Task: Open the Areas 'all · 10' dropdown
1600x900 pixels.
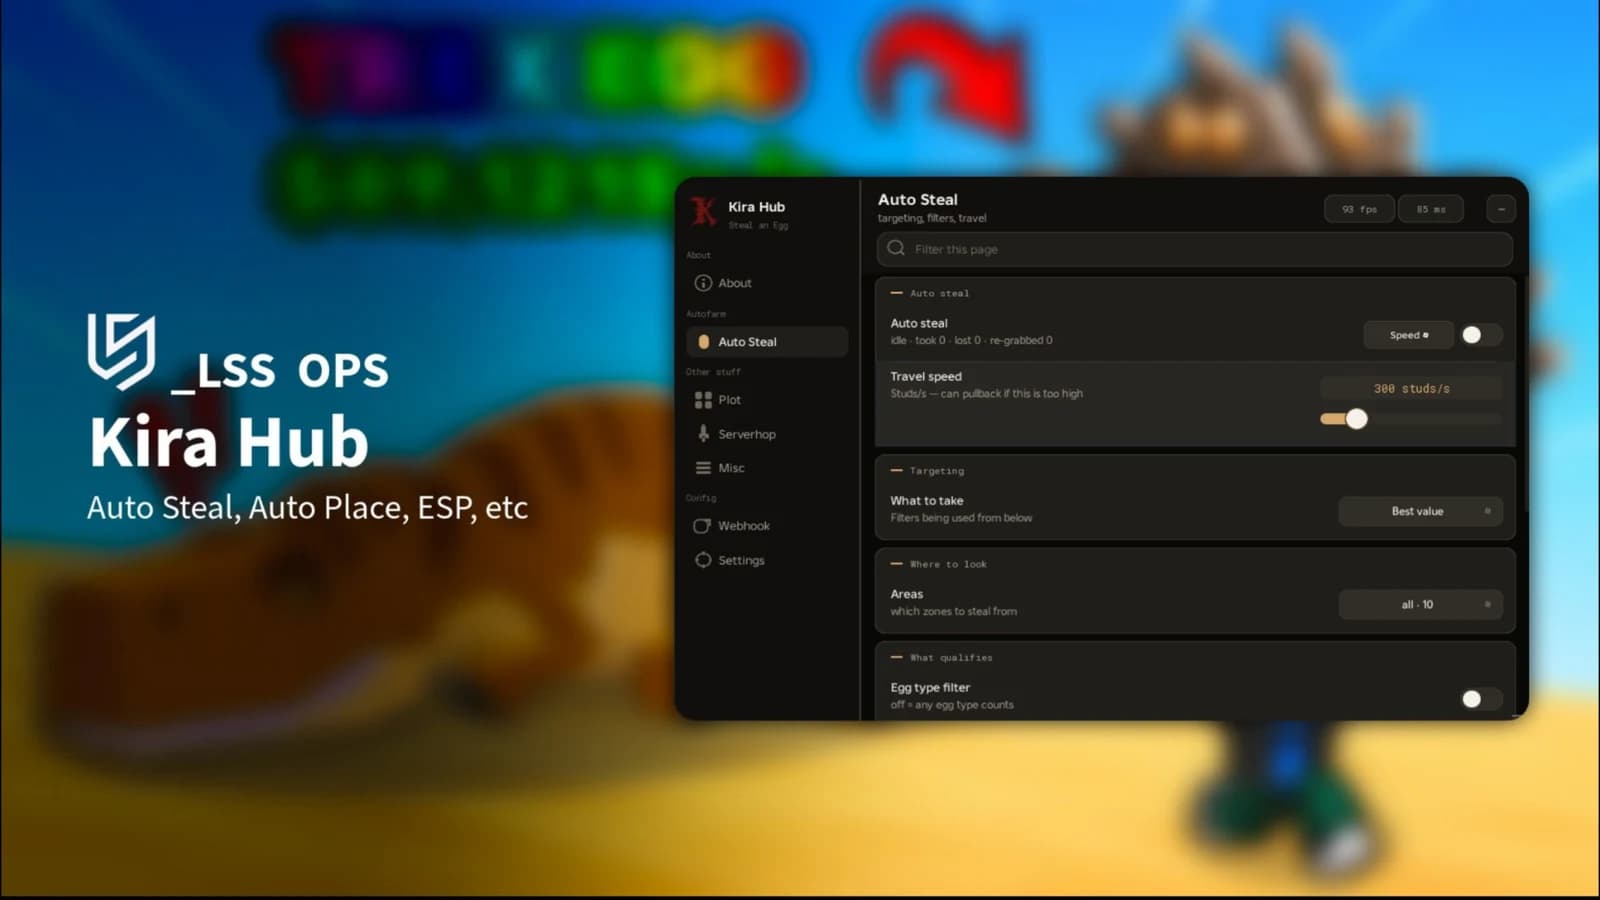Action: coord(1420,604)
